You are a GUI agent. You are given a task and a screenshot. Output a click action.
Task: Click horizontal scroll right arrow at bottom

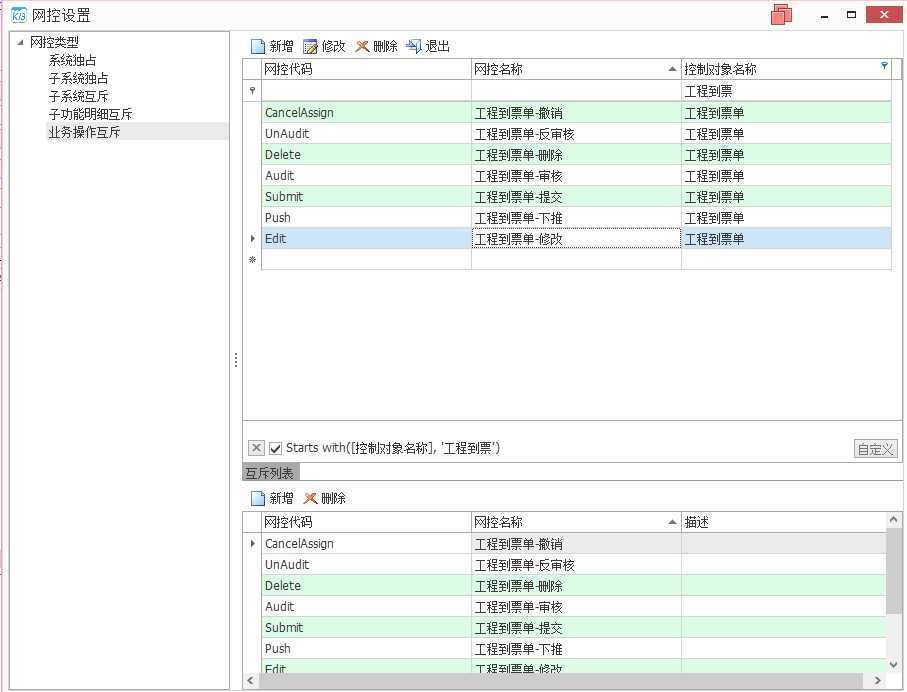click(879, 680)
